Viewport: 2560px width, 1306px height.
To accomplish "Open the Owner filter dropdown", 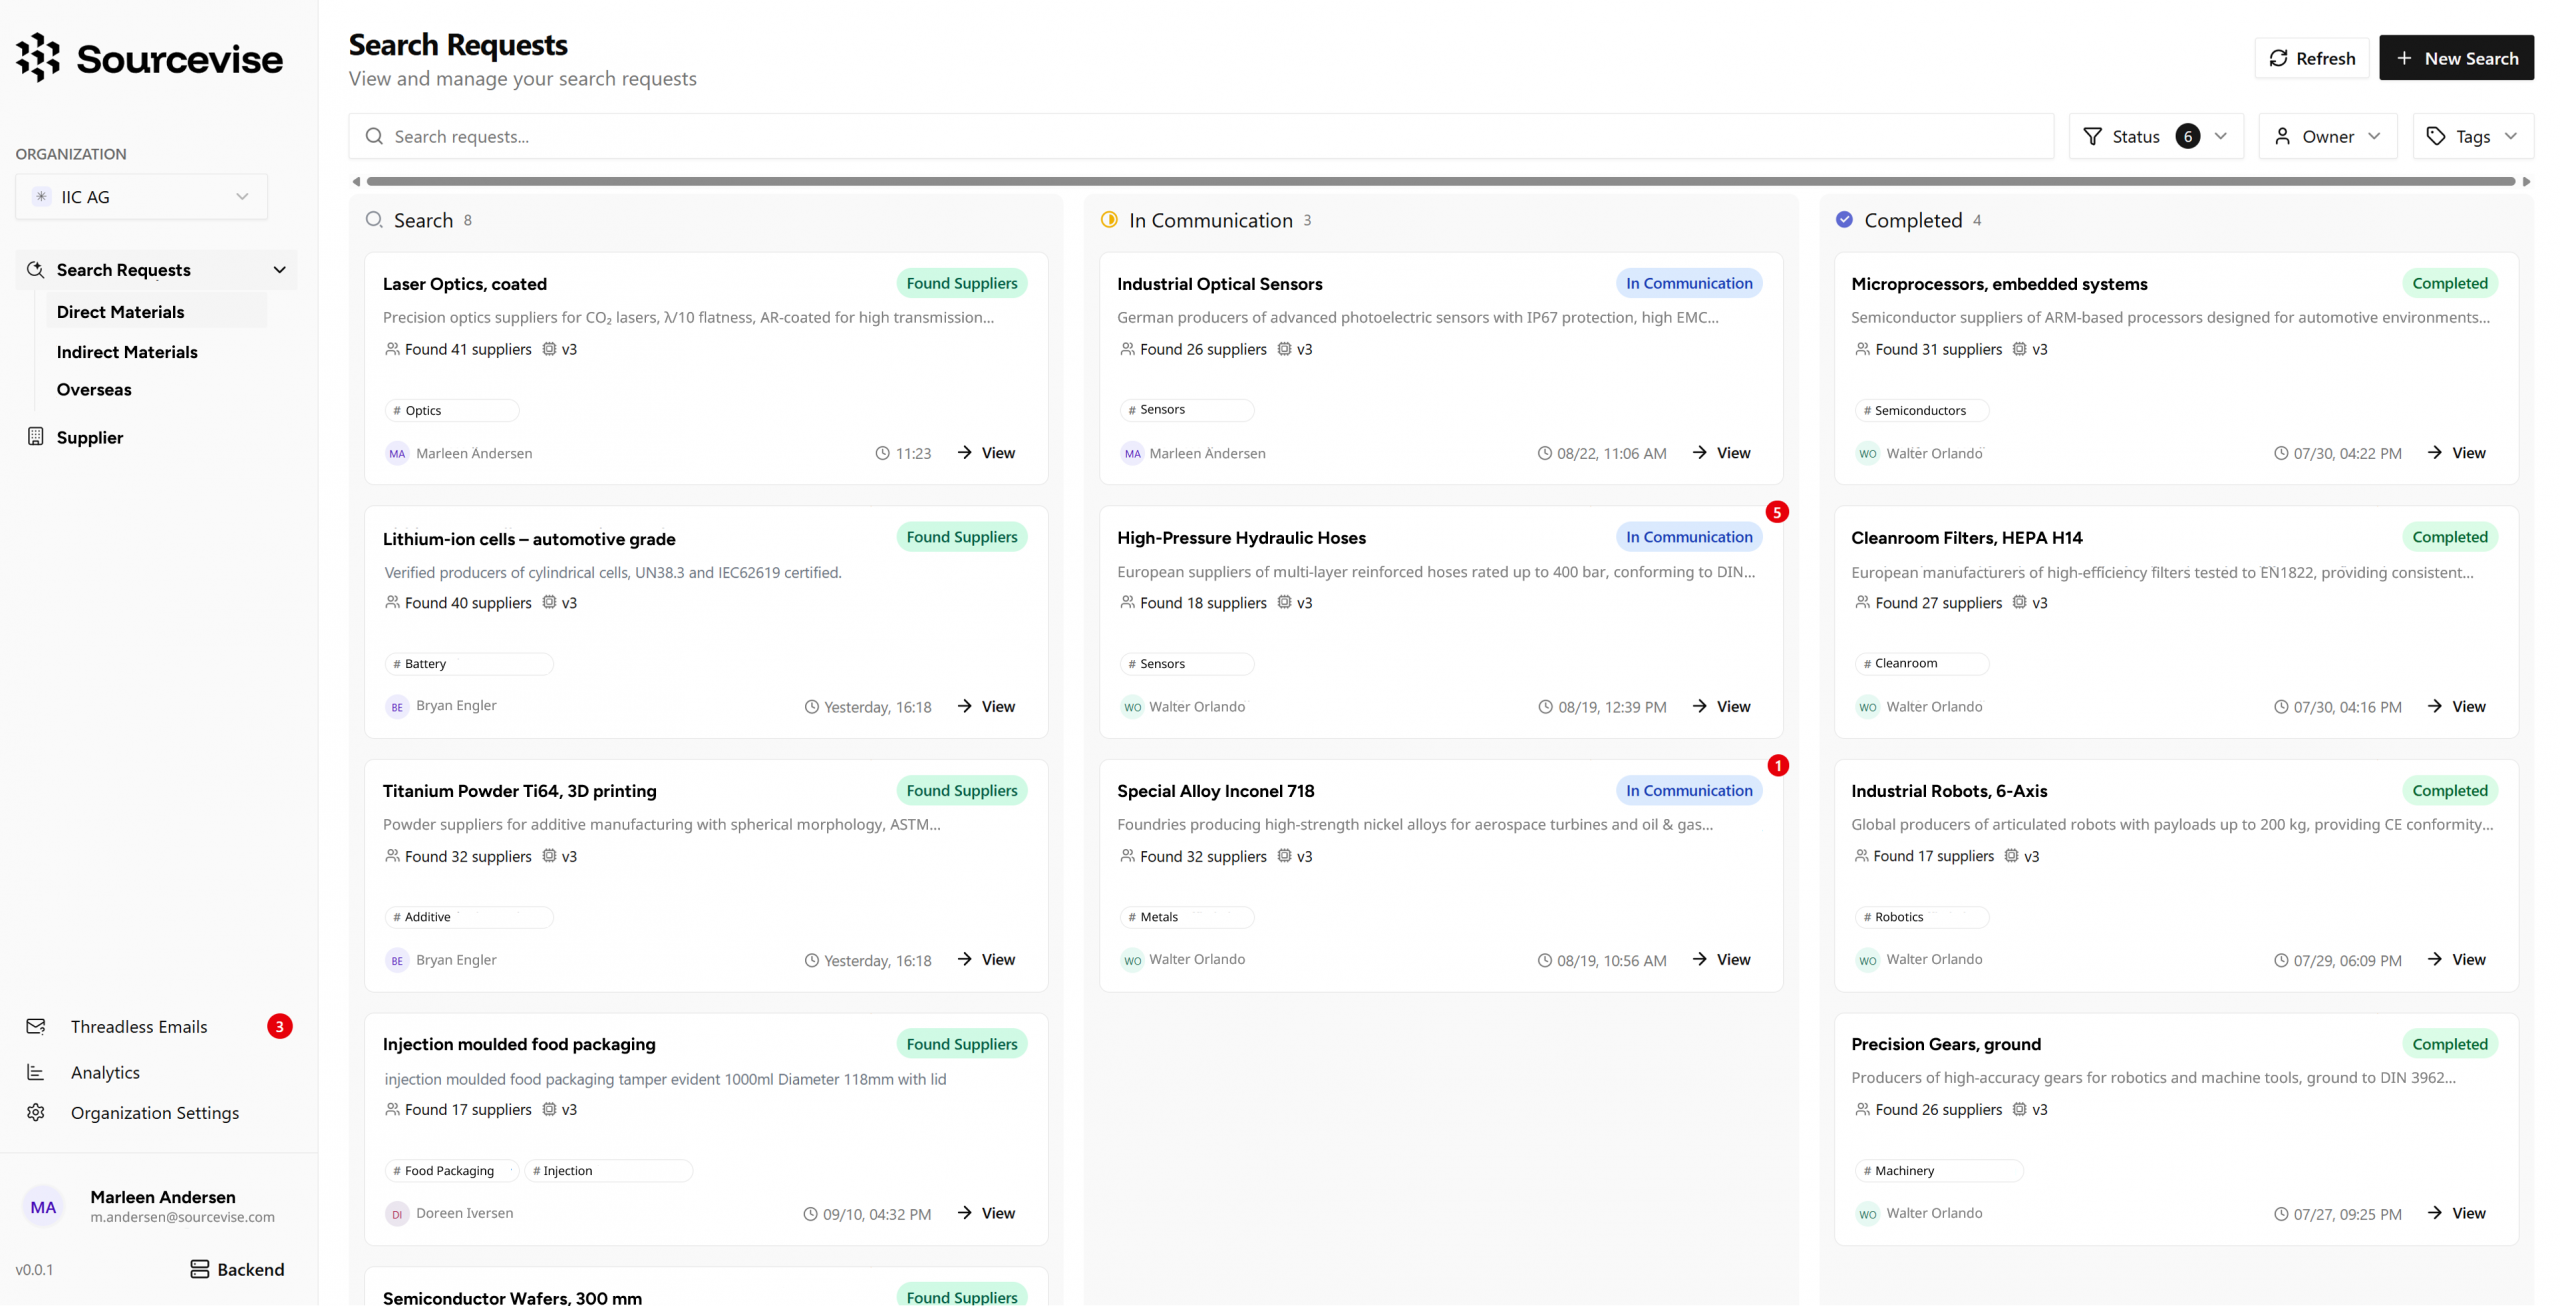I will [x=2328, y=136].
